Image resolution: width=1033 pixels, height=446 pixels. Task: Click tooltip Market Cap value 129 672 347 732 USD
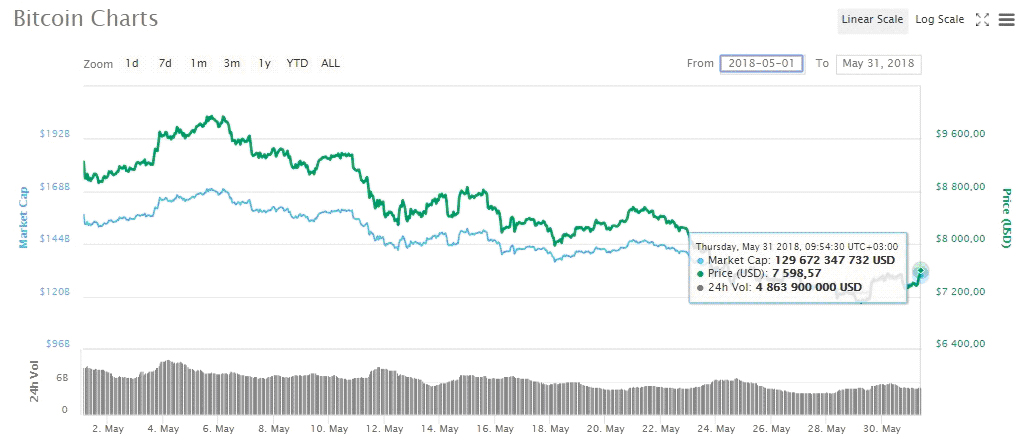835,260
